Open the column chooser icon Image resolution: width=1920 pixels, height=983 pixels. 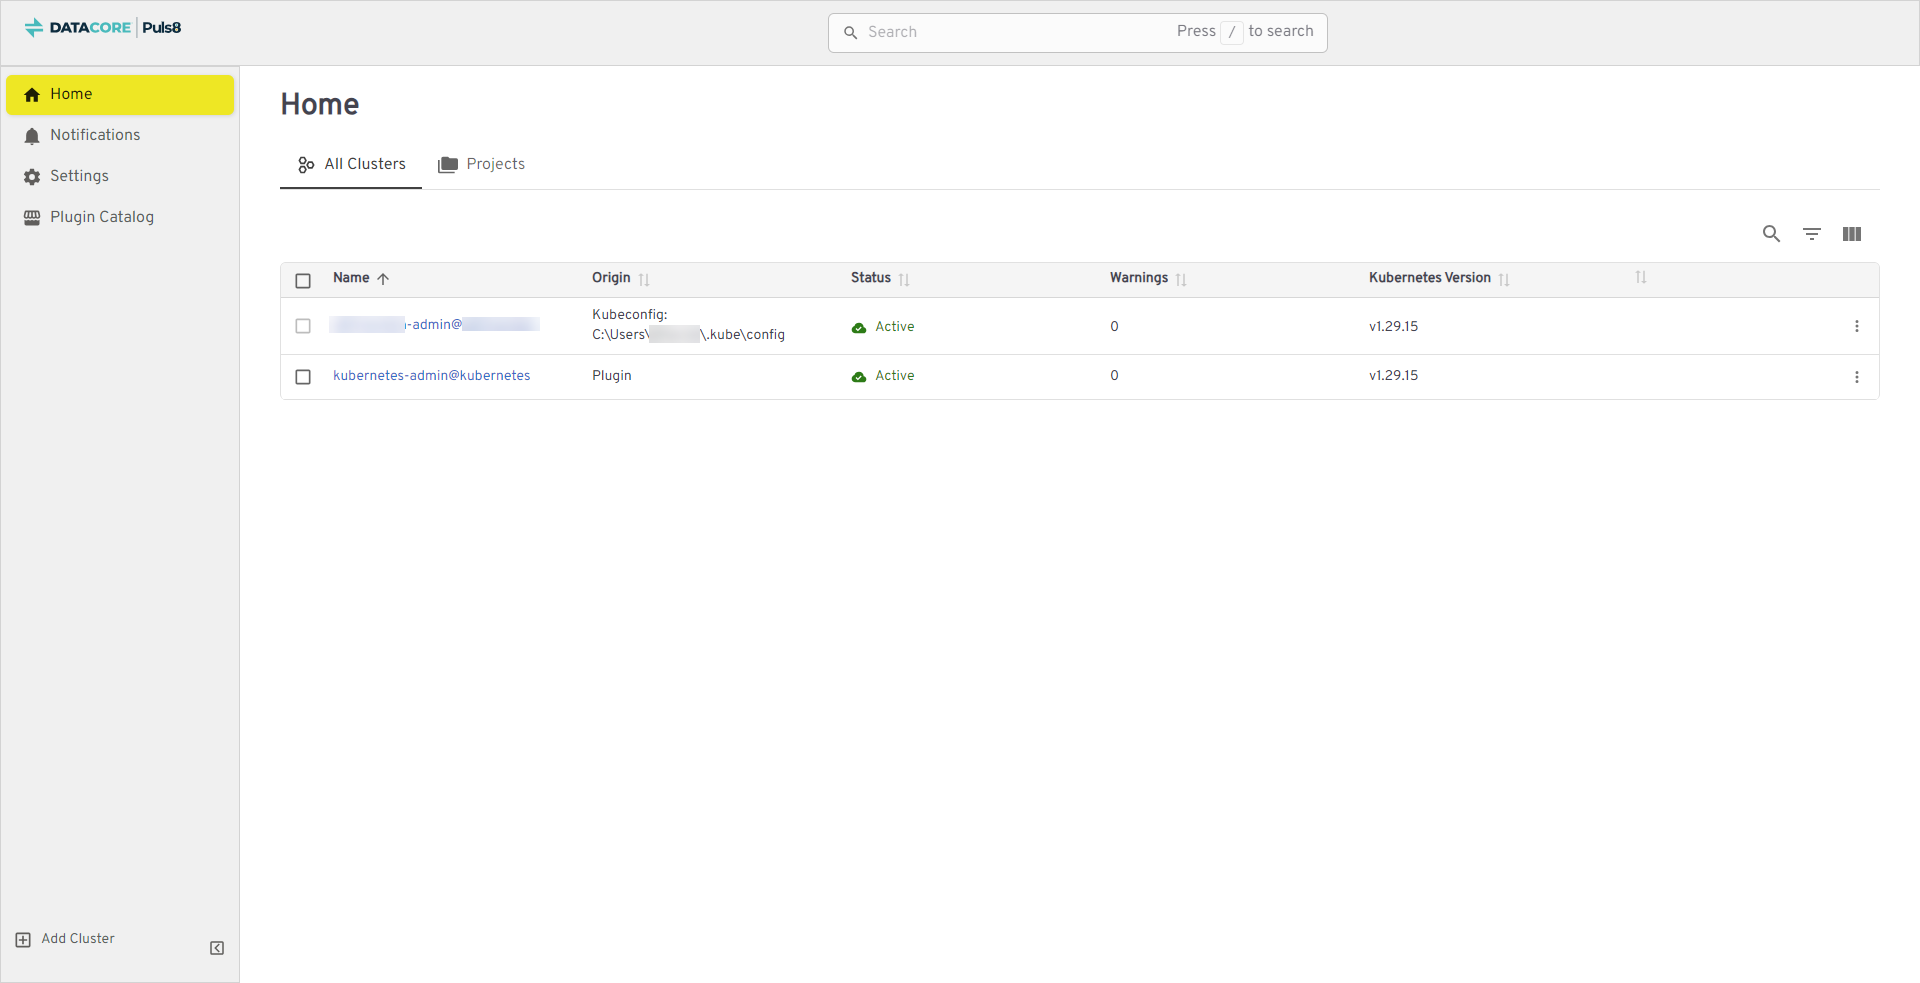coord(1851,234)
